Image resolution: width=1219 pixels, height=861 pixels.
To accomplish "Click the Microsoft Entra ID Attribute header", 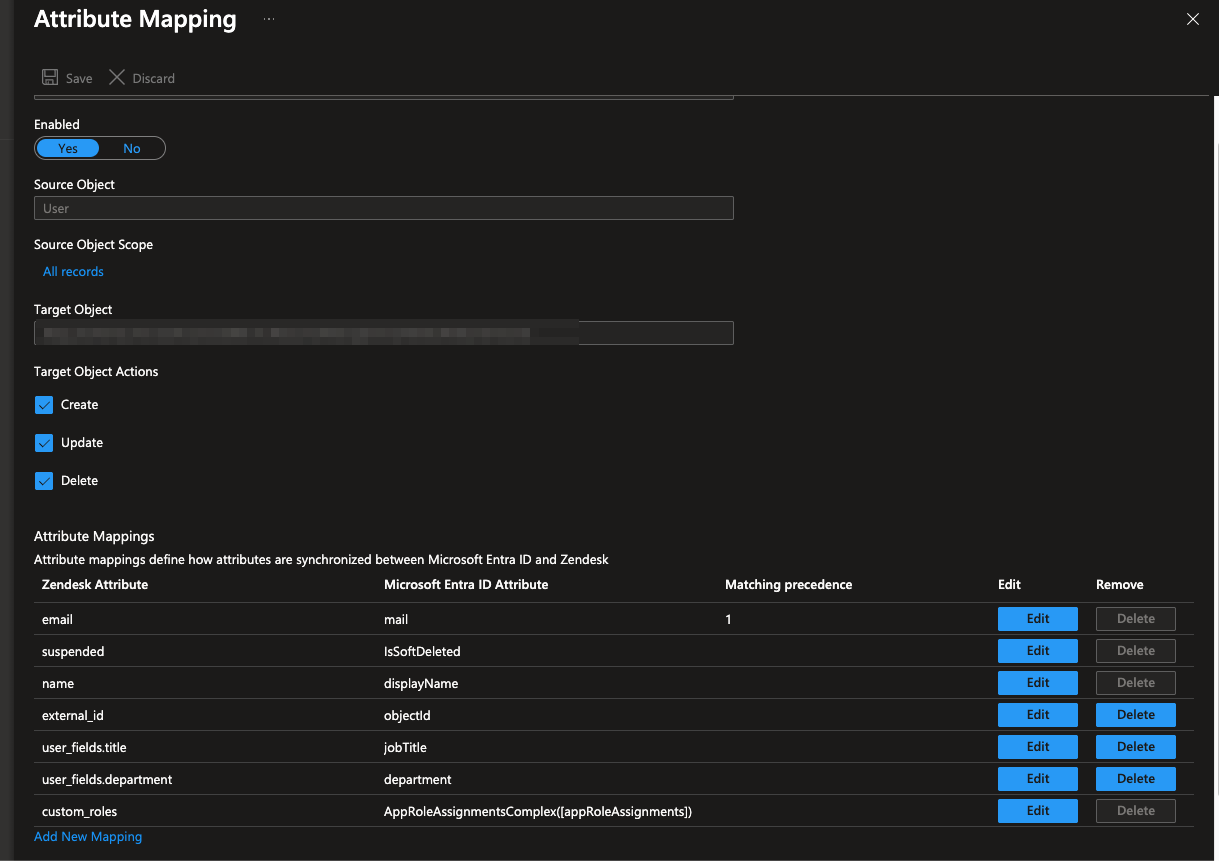I will (x=466, y=585).
